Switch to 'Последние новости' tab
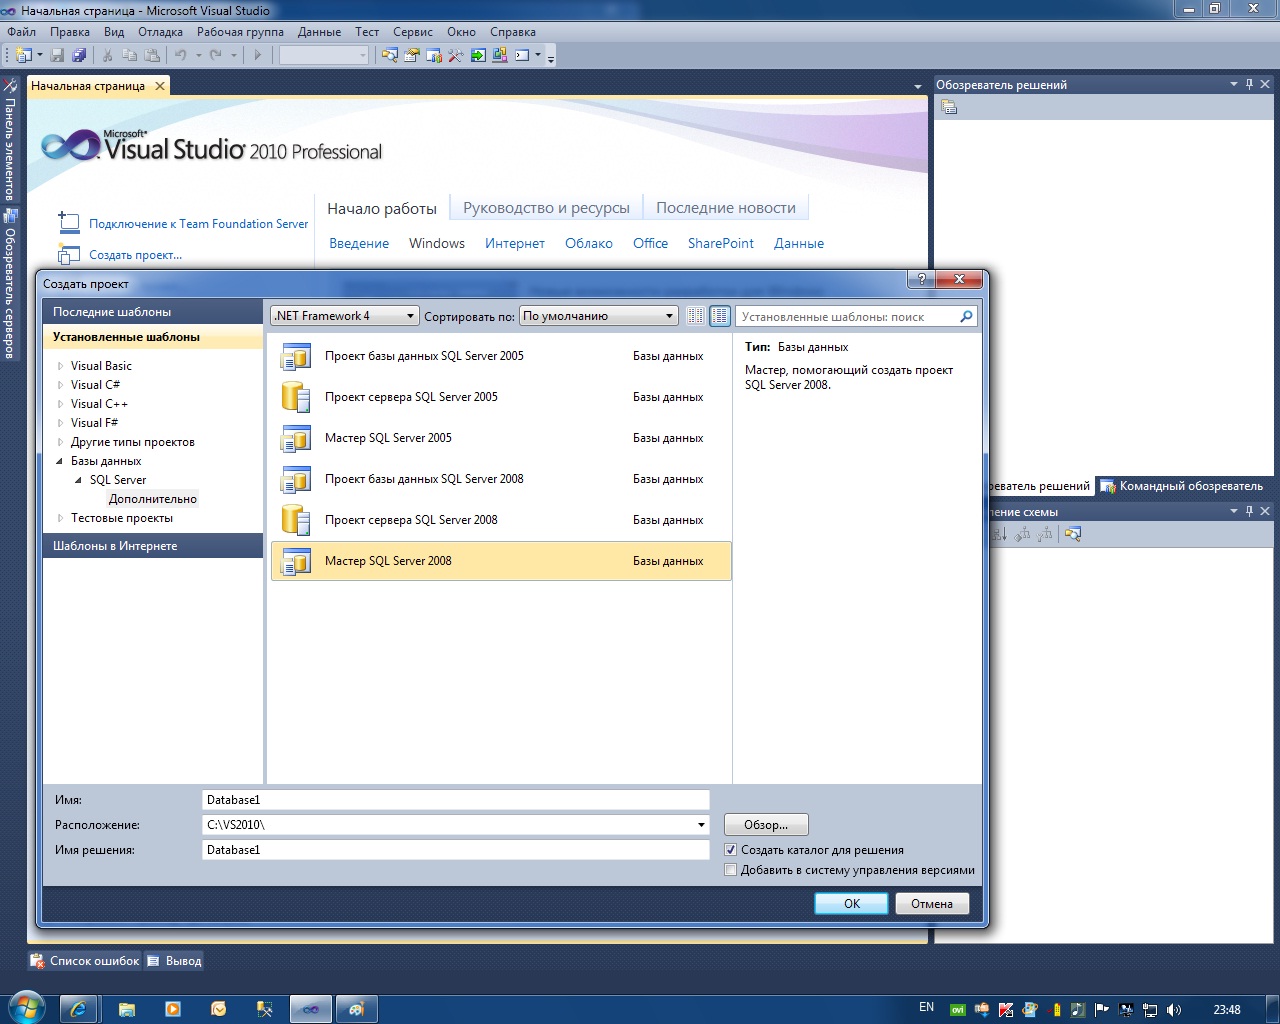Screen dimensions: 1280x1024 726,208
